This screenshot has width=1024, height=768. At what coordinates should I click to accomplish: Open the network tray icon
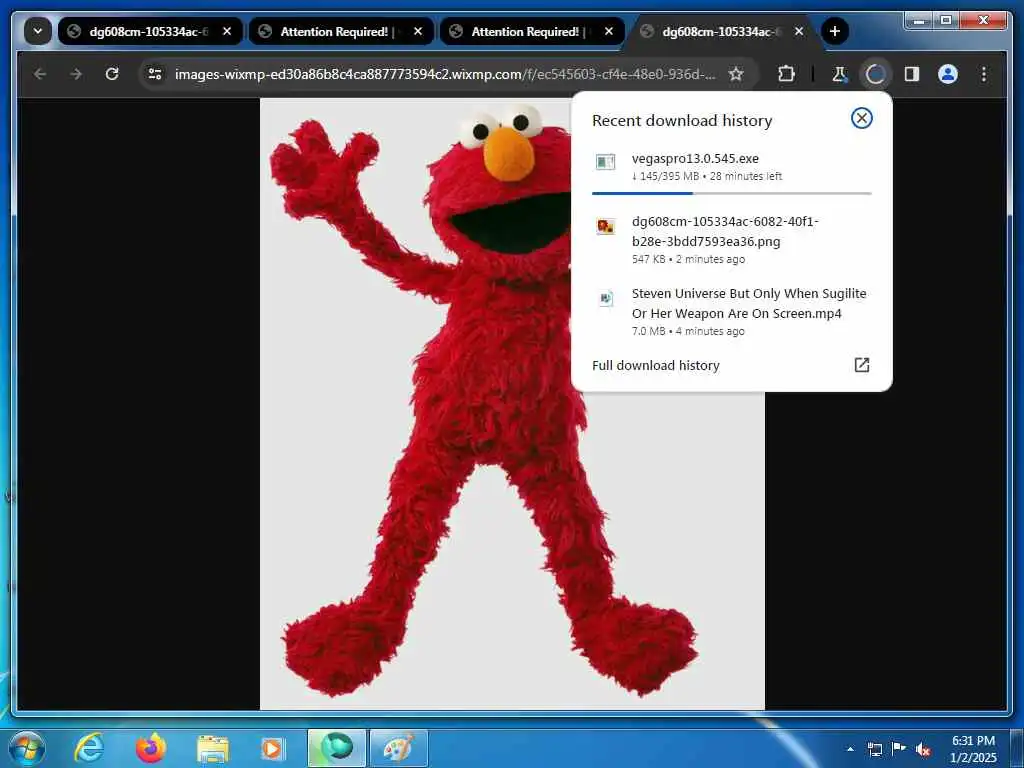click(874, 749)
